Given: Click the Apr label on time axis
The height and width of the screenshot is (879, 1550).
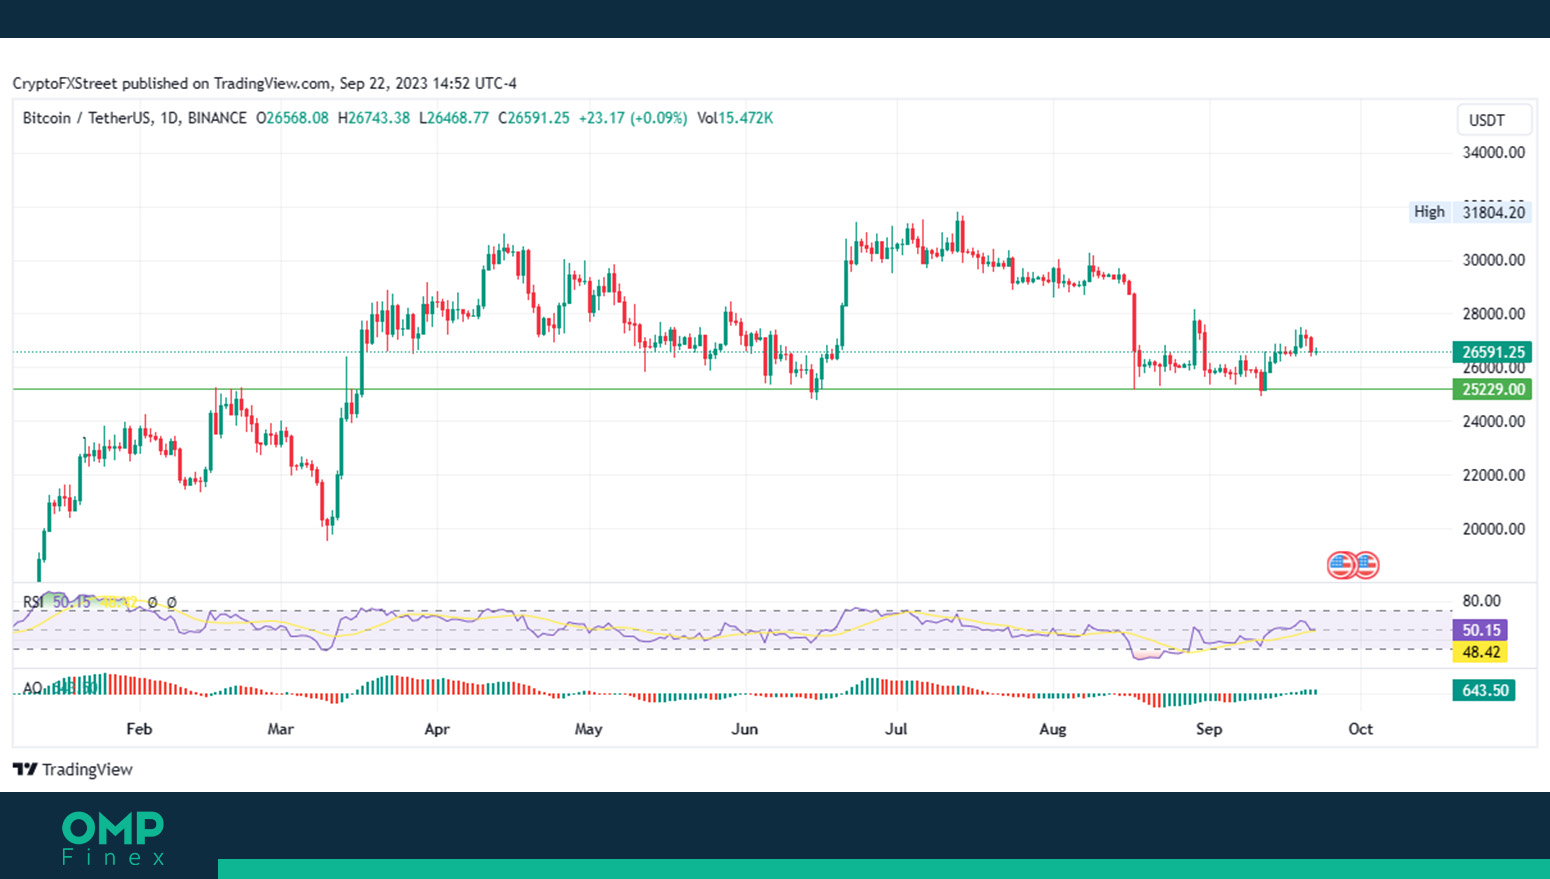Looking at the screenshot, I should 437,729.
